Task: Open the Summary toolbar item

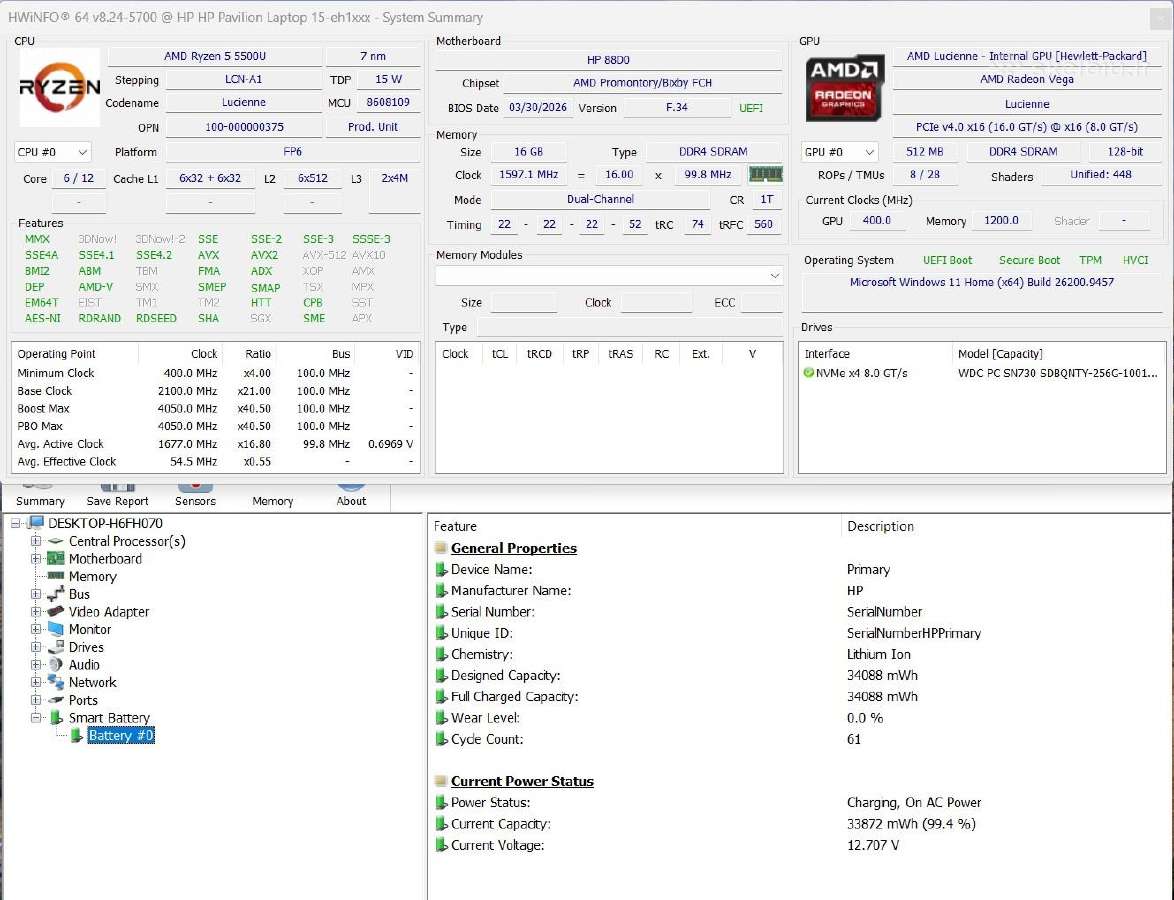Action: [x=40, y=496]
